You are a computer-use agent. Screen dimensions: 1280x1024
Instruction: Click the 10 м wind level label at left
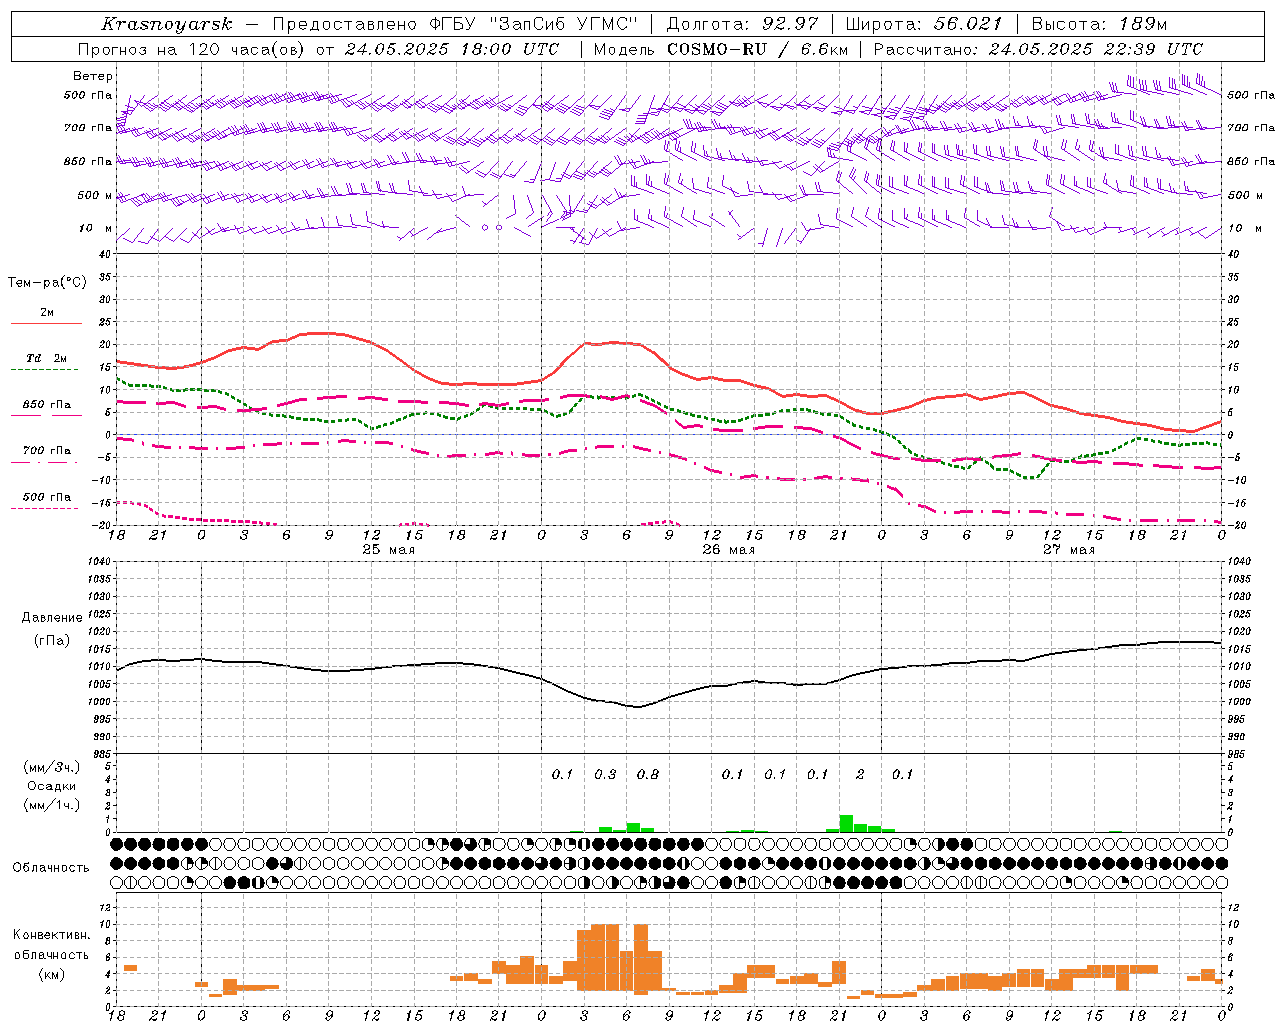95,228
